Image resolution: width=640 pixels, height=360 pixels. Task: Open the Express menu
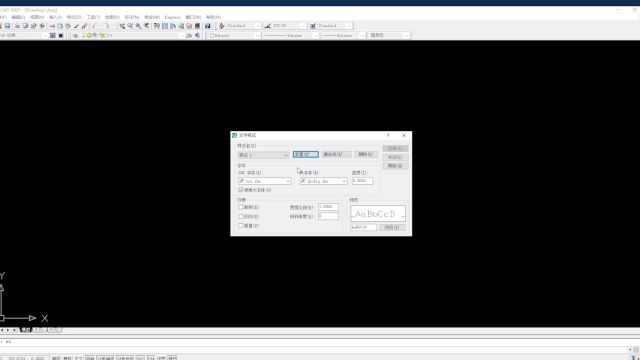(x=172, y=17)
